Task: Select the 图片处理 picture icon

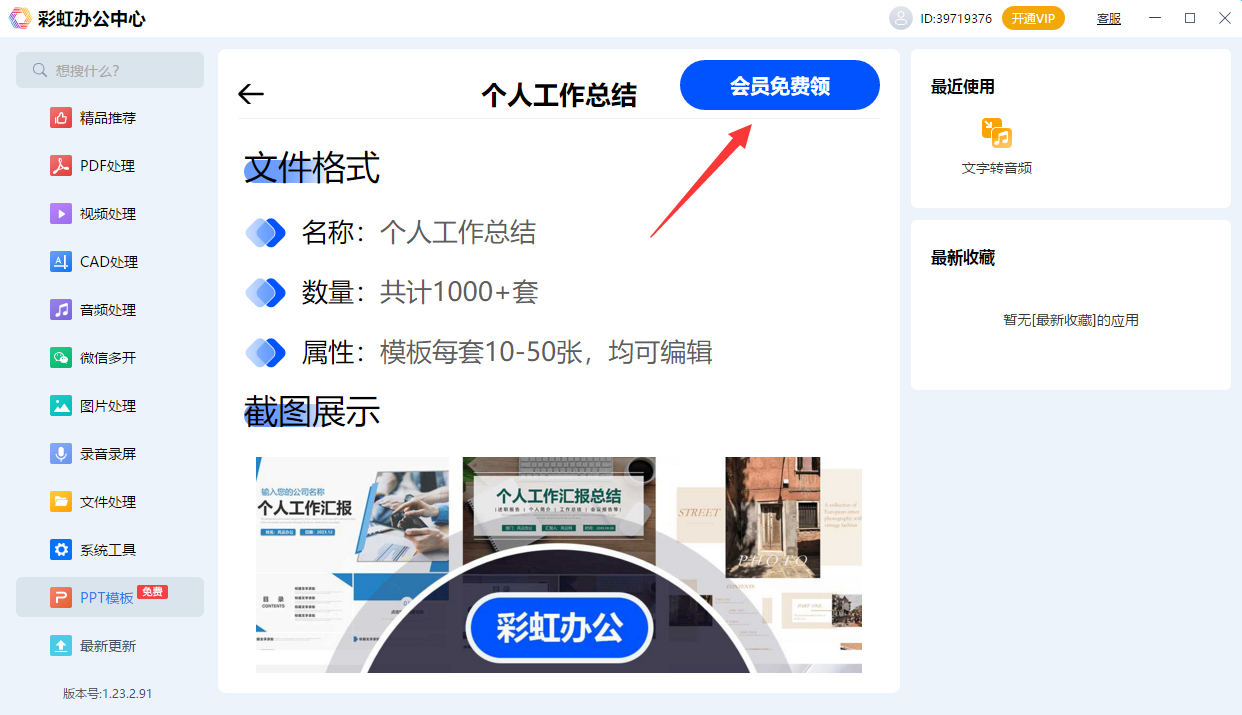Action: (x=61, y=406)
